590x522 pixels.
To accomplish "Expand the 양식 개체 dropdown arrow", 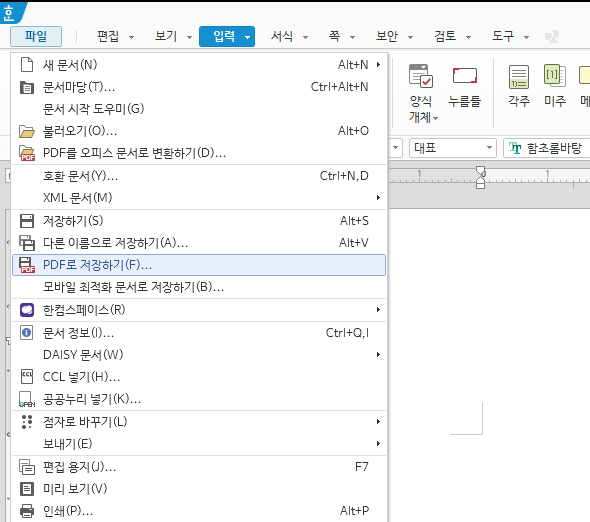I will [435, 119].
